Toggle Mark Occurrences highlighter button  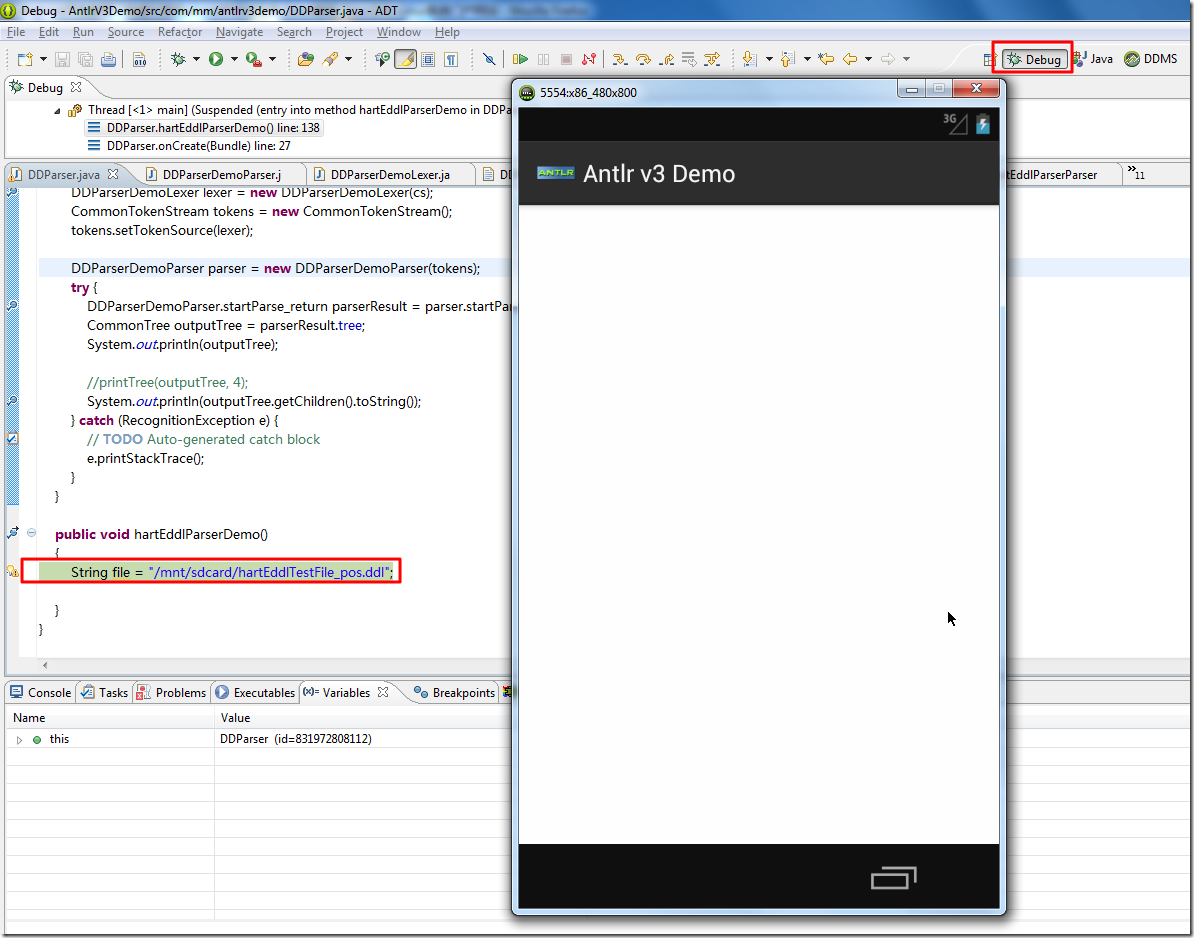(x=405, y=59)
